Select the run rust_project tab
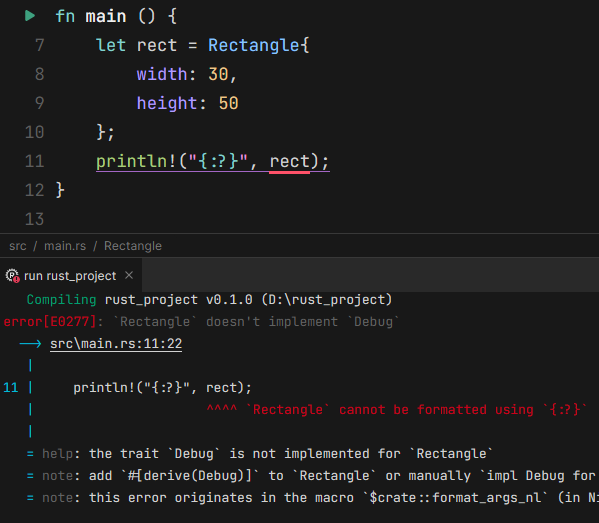This screenshot has height=523, width=599. (x=71, y=275)
